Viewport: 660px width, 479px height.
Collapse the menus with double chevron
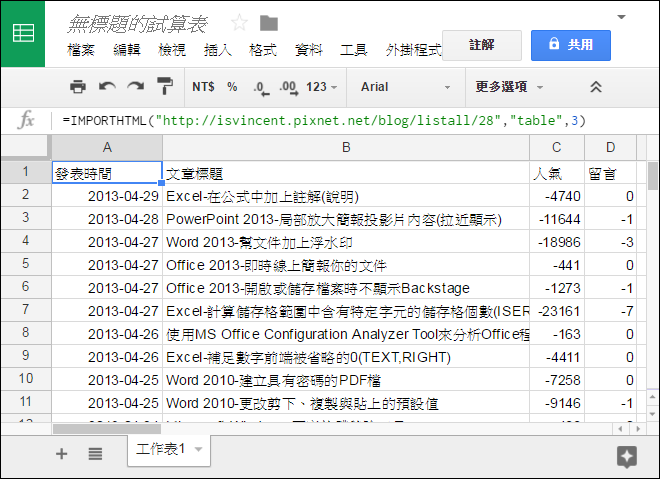596,87
